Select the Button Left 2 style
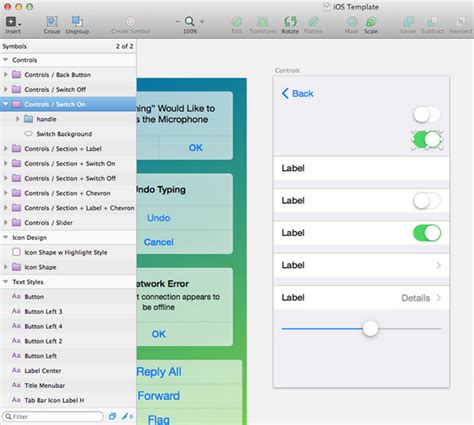Screen dimensions: 474x425 coord(68,341)
